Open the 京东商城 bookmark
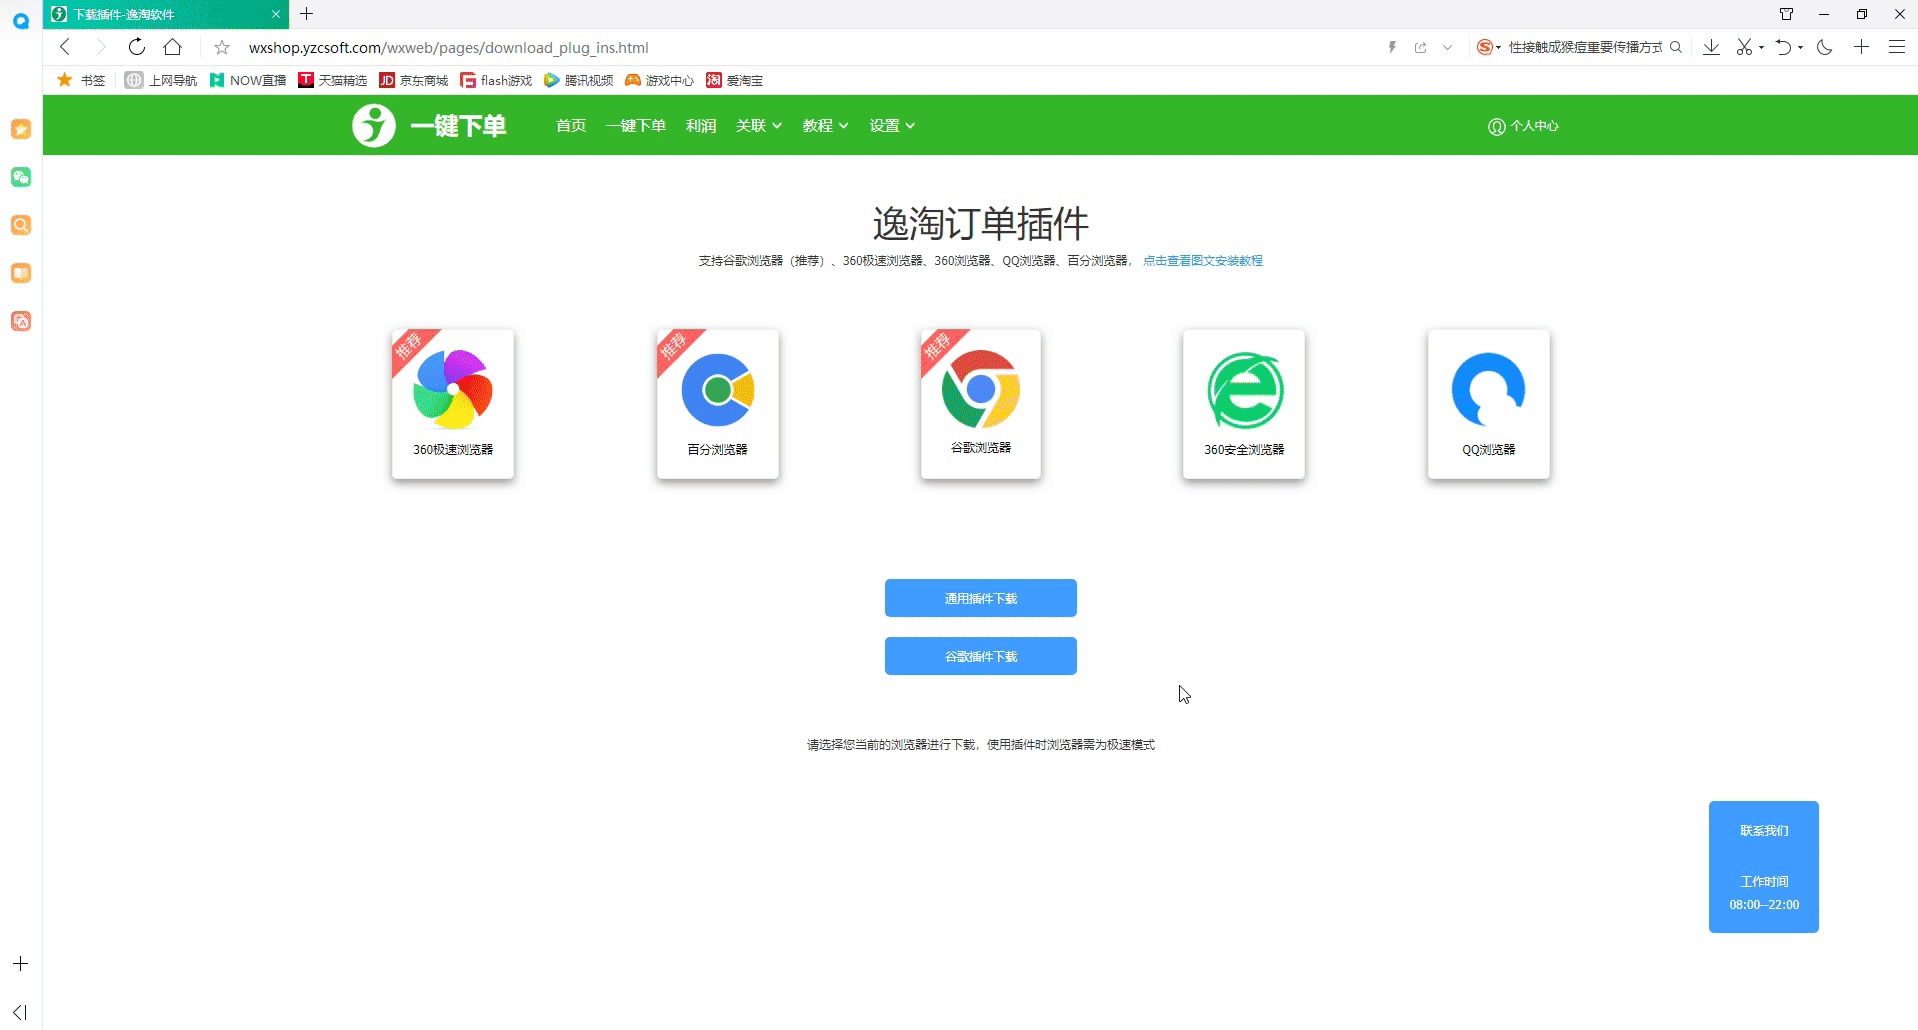The width and height of the screenshot is (1918, 1030). coord(413,80)
